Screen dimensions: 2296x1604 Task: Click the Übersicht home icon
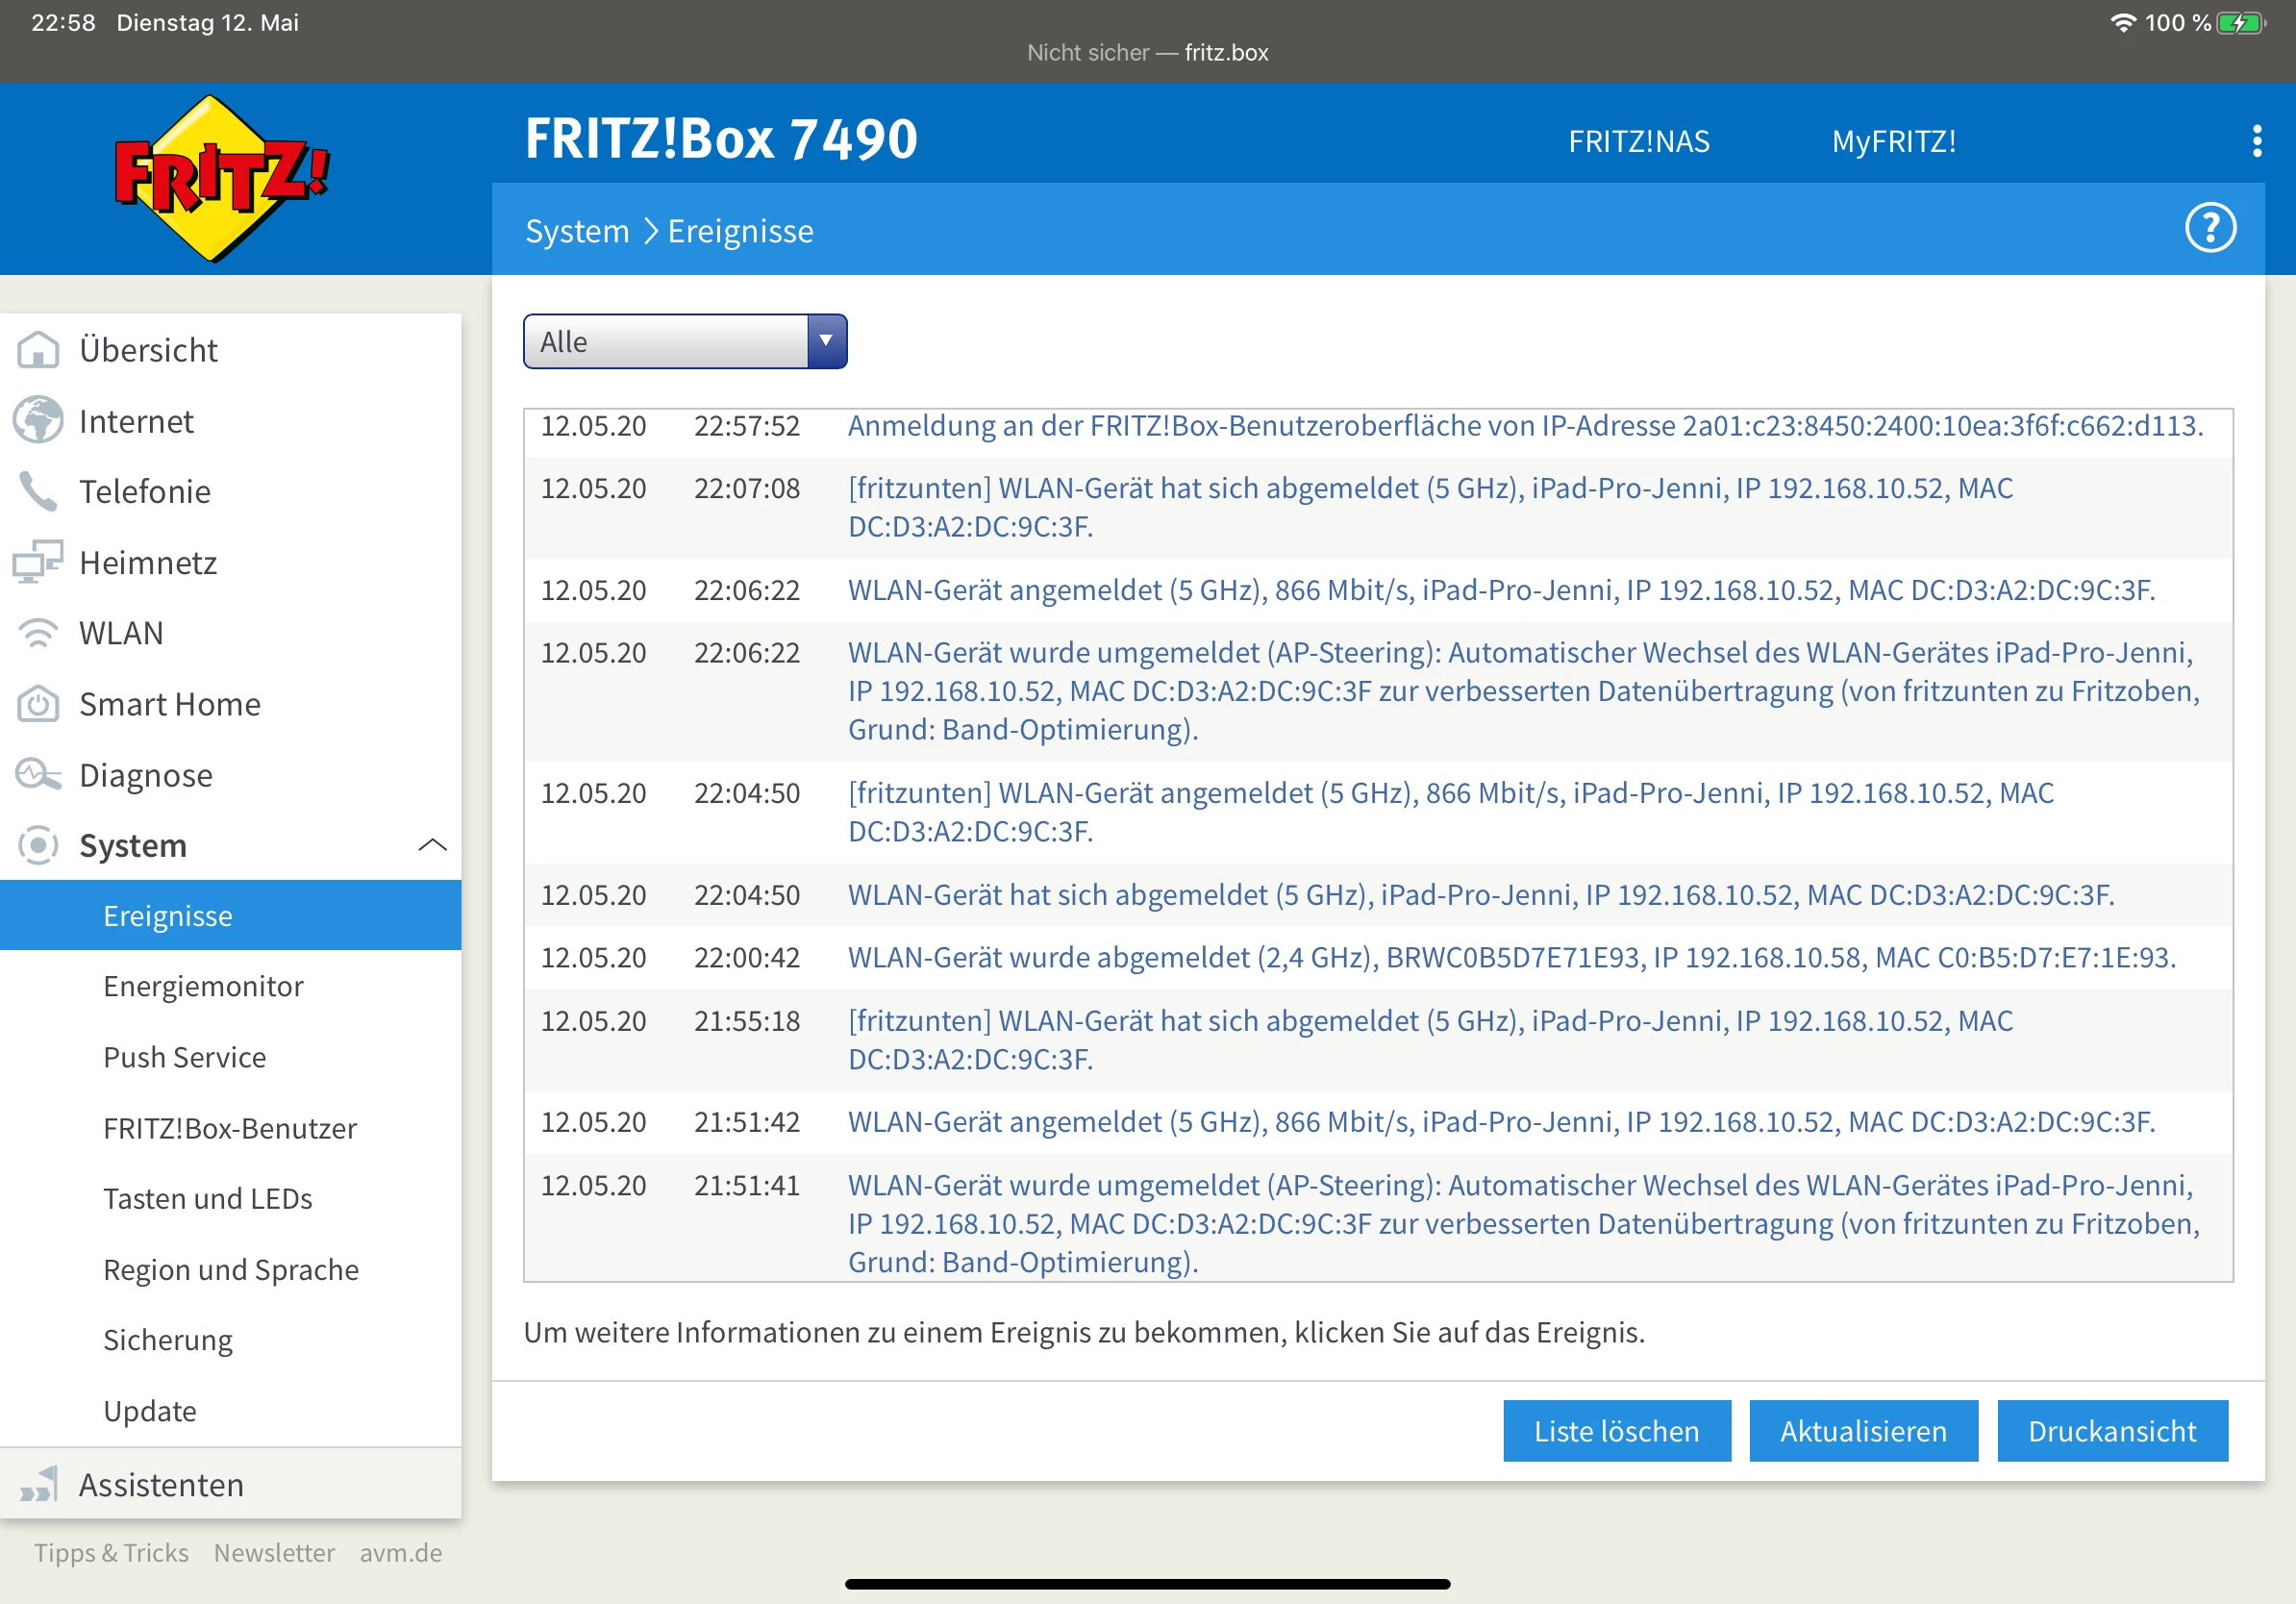[x=38, y=350]
